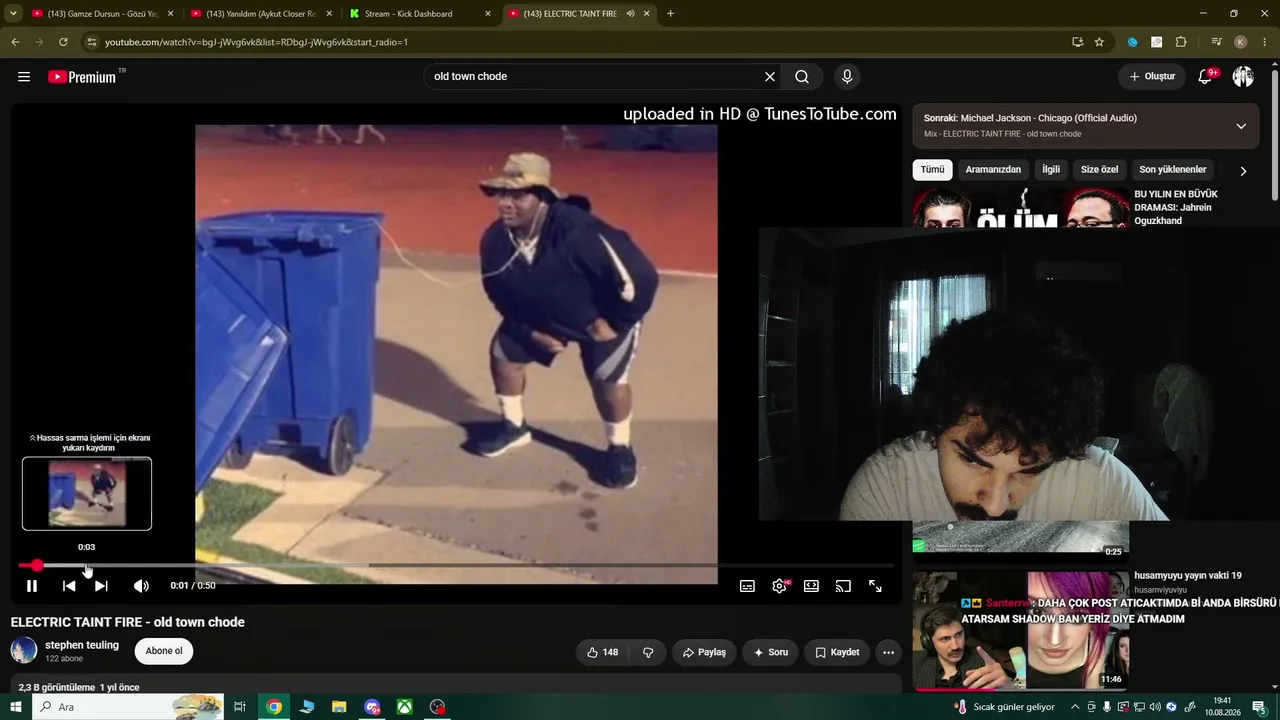Toggle subtitles on the player
This screenshot has height=720, width=1280.
coord(747,586)
